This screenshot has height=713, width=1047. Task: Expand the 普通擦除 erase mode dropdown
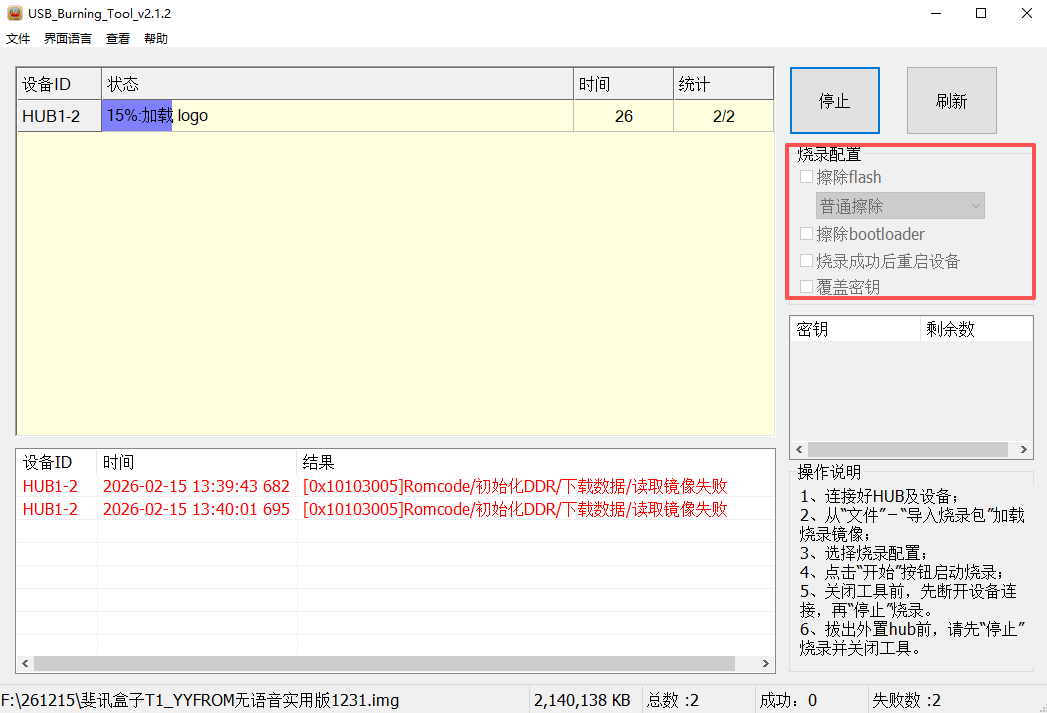click(900, 206)
